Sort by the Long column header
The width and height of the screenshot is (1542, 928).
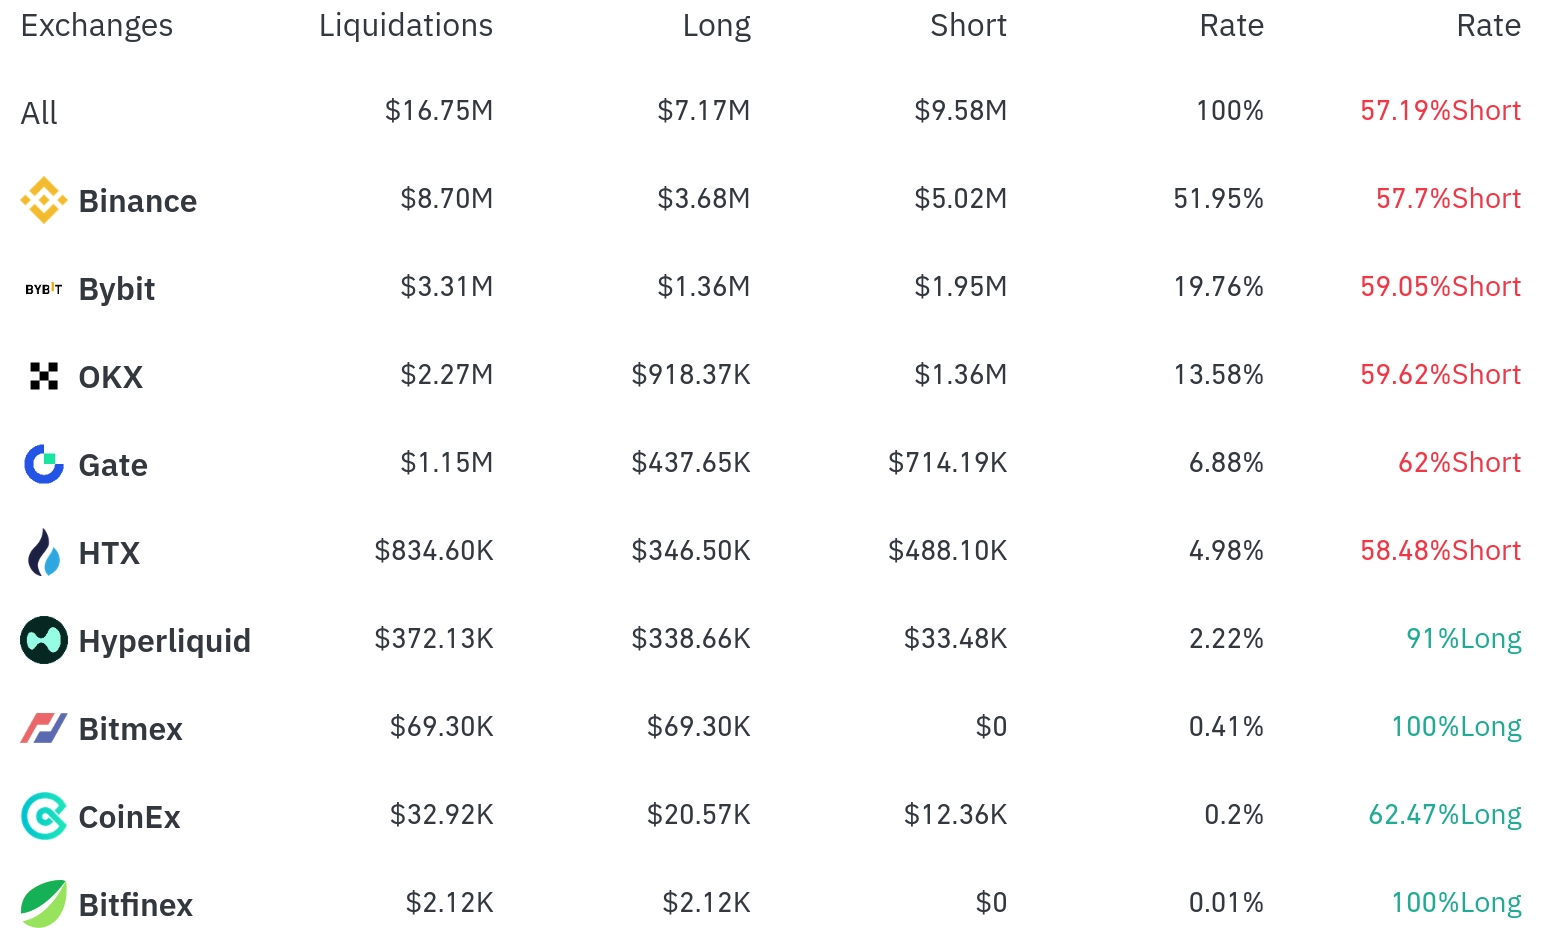tap(716, 25)
